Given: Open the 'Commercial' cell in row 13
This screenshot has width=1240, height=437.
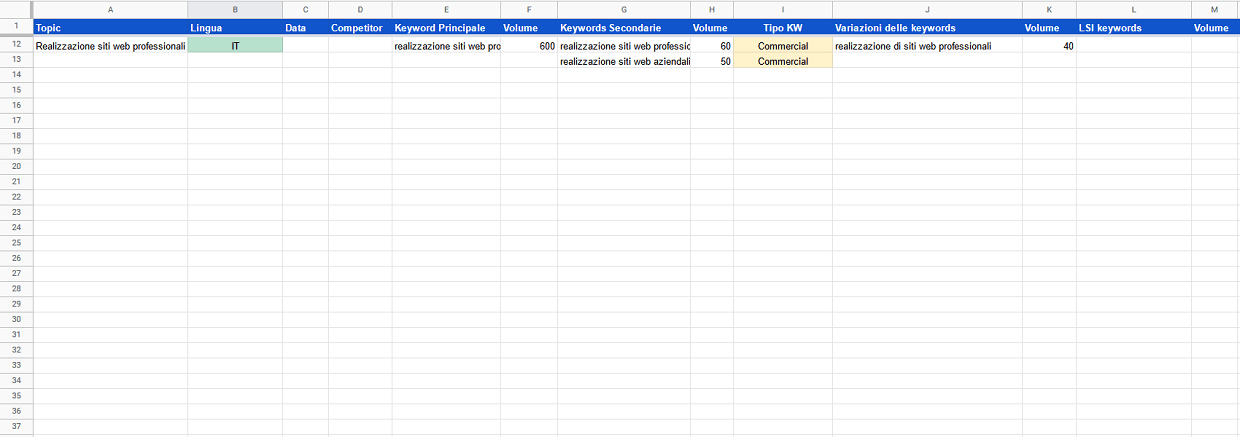Looking at the screenshot, I should coord(782,61).
